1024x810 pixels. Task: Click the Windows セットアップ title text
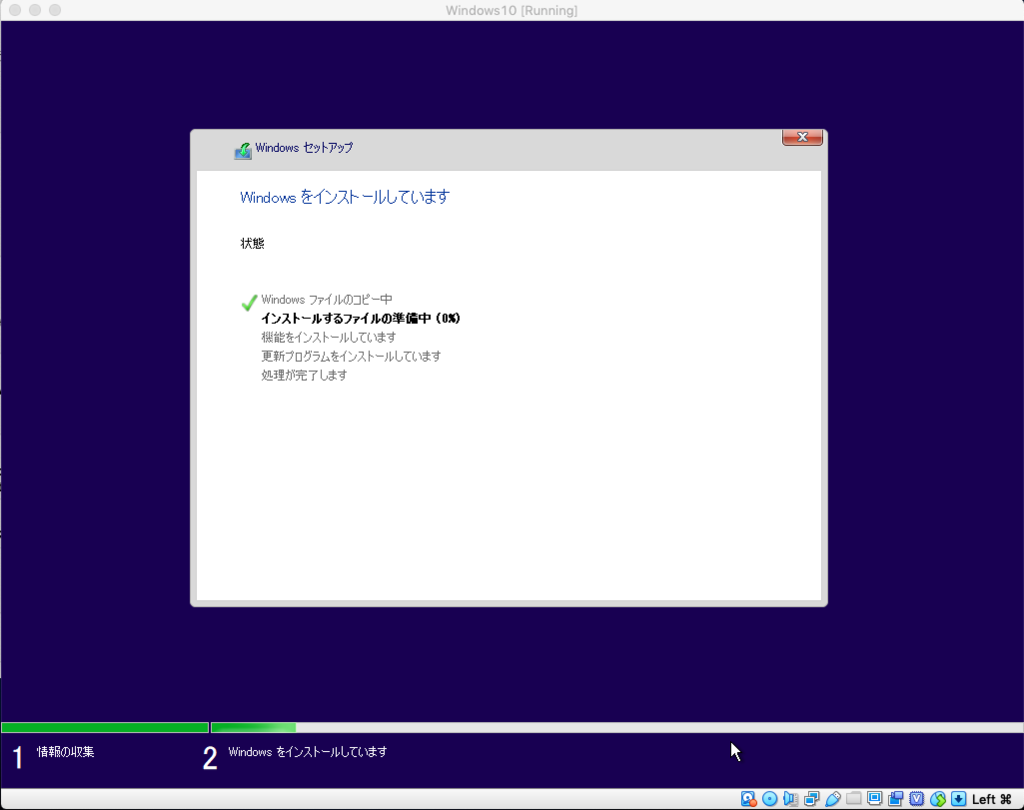304,148
